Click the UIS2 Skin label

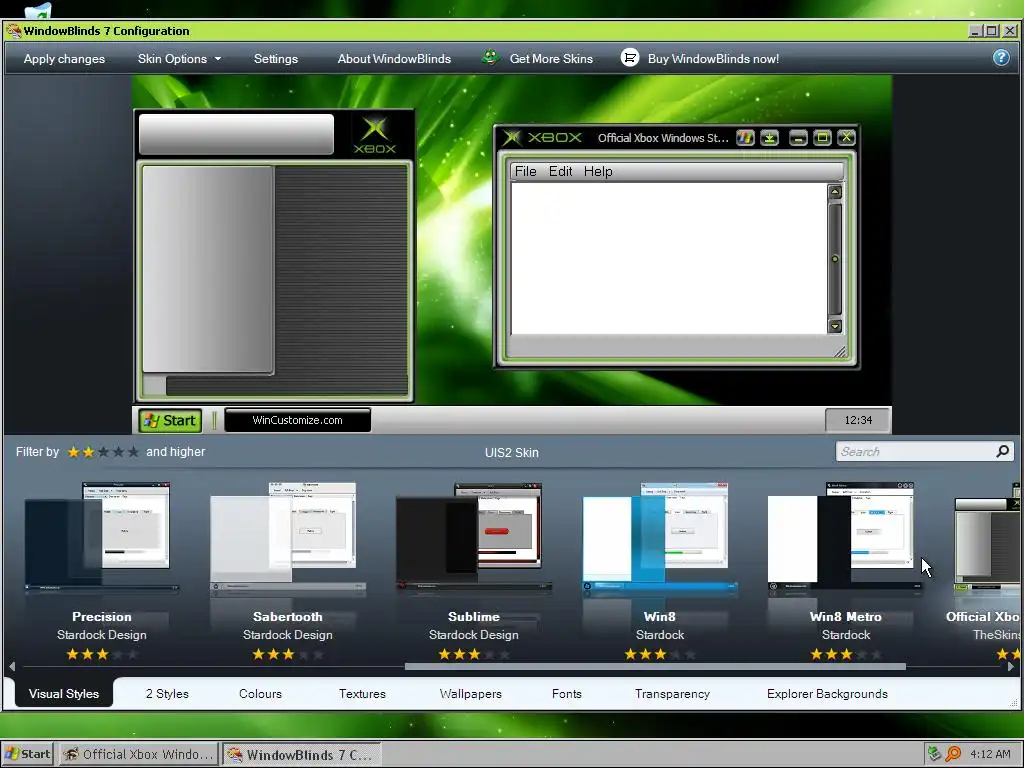coord(511,453)
